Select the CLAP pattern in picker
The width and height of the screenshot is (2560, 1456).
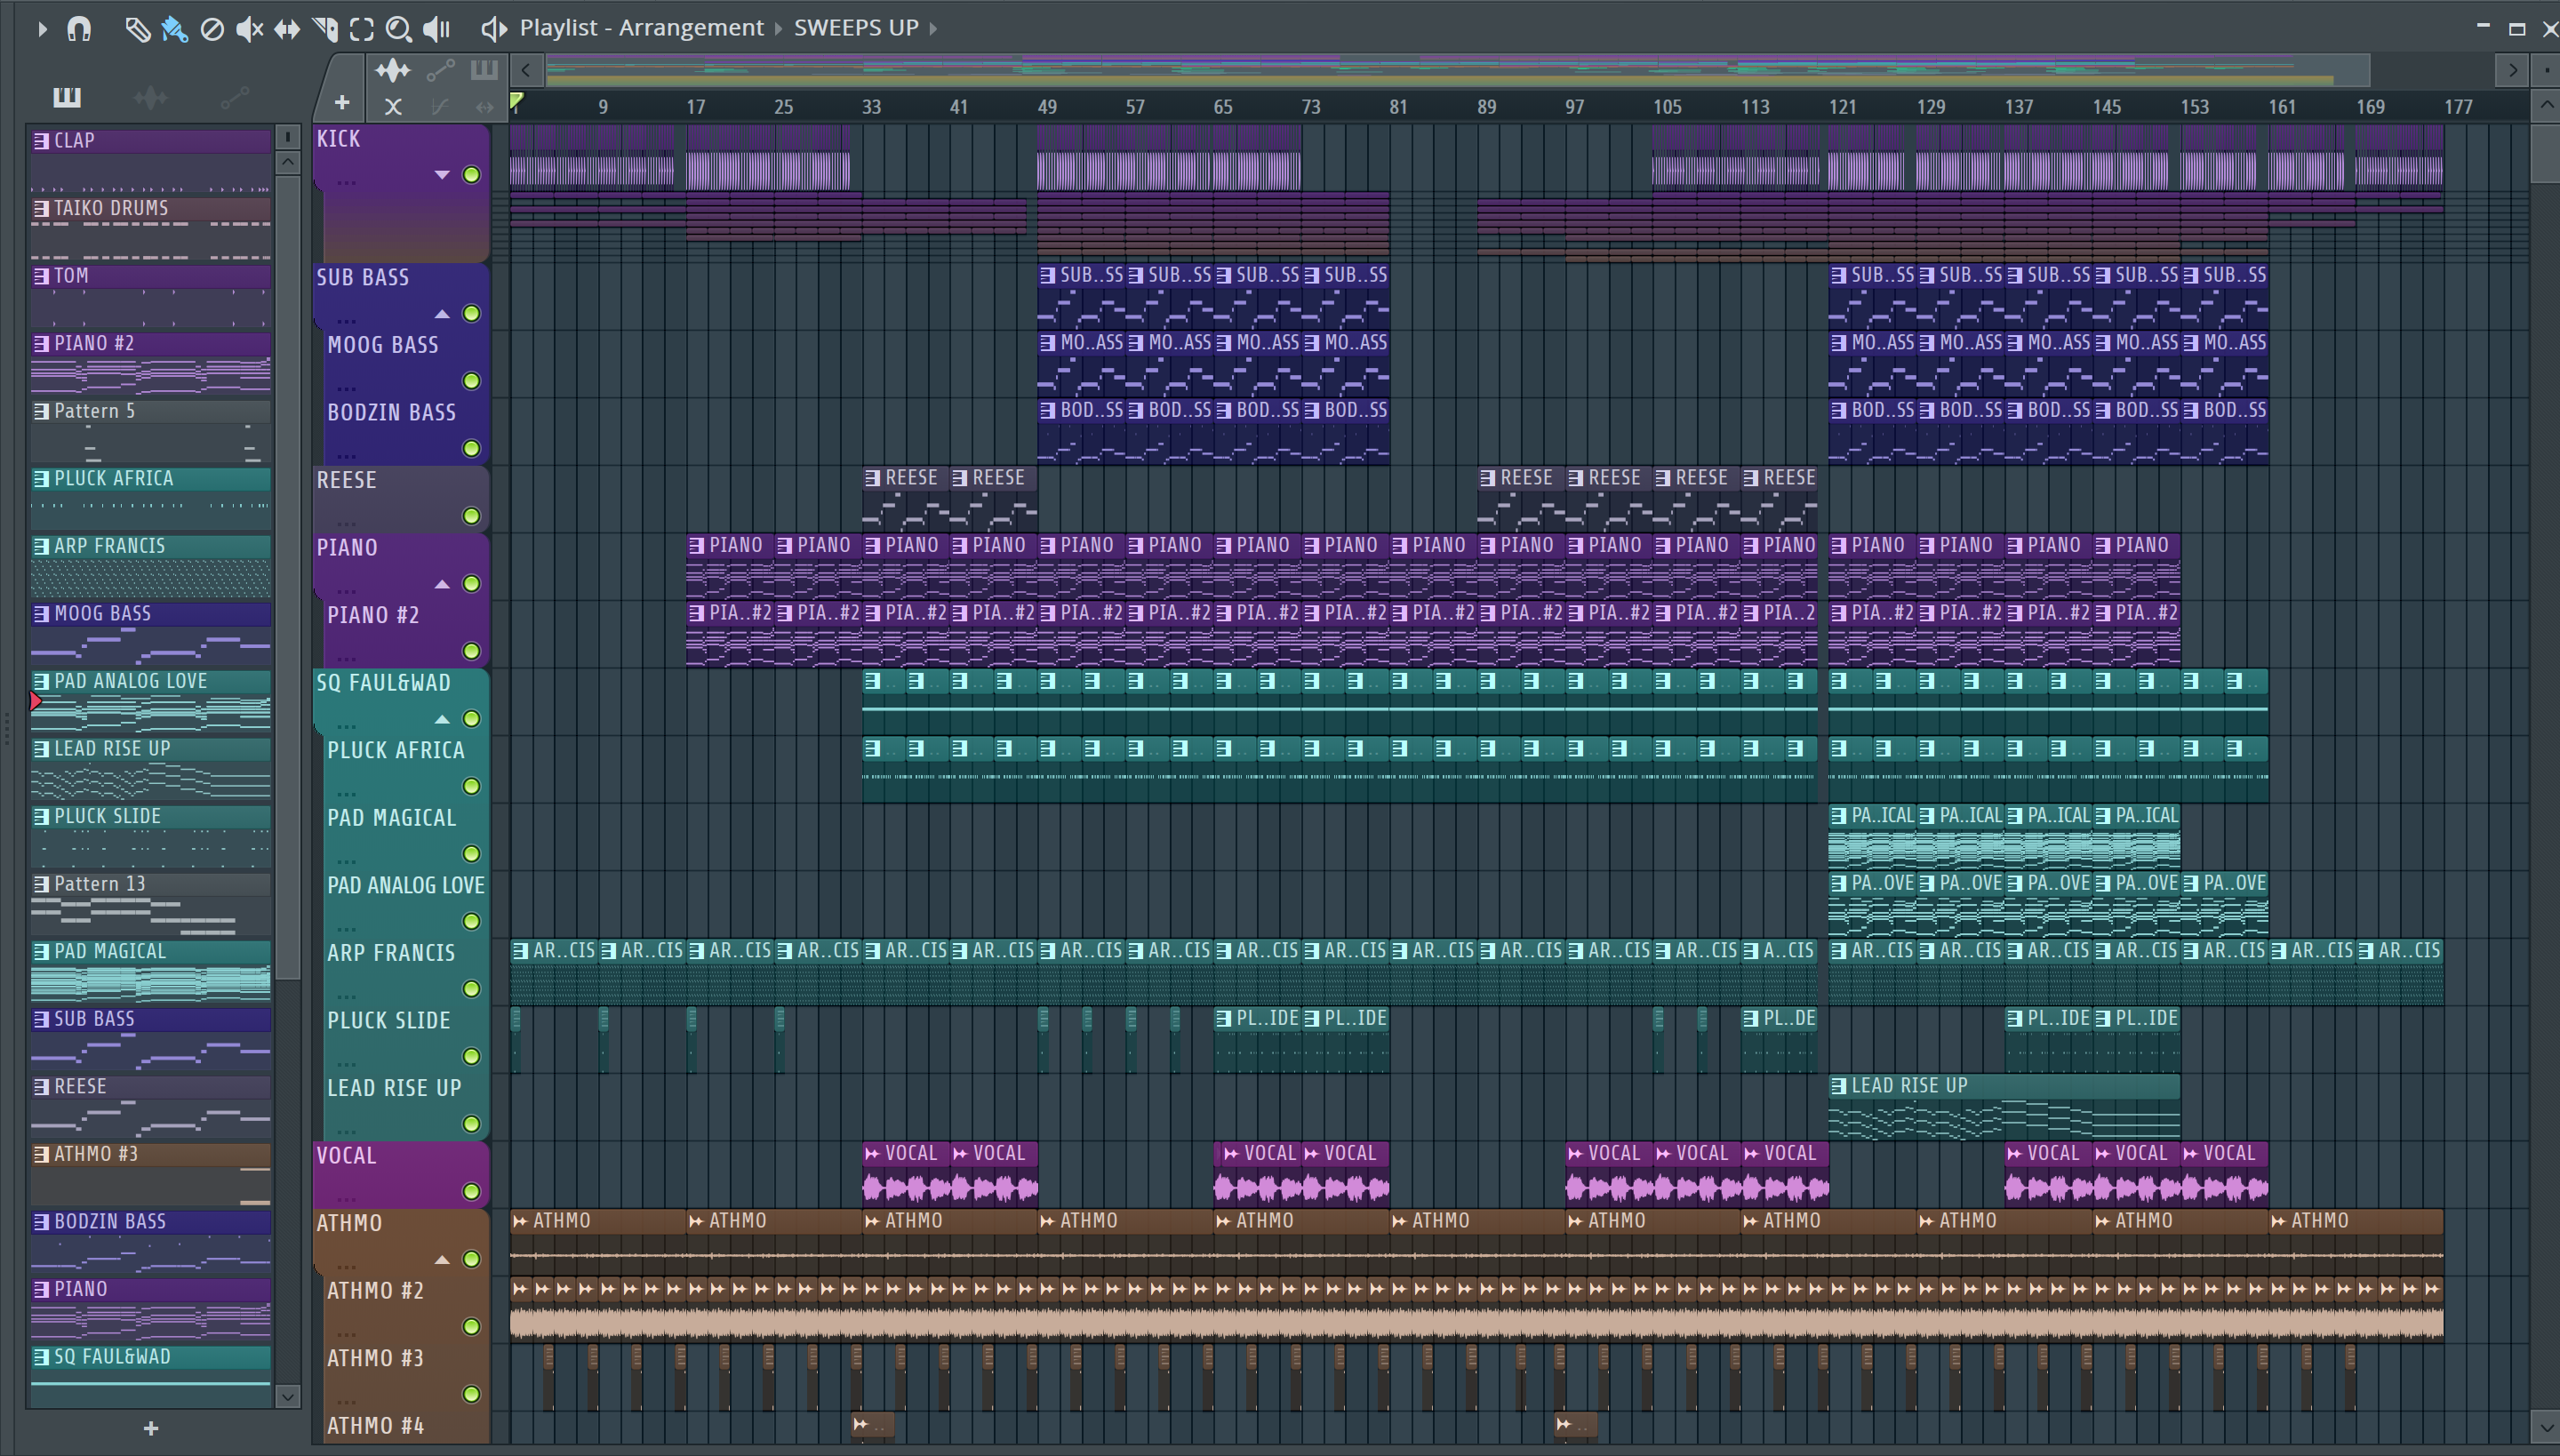(150, 160)
